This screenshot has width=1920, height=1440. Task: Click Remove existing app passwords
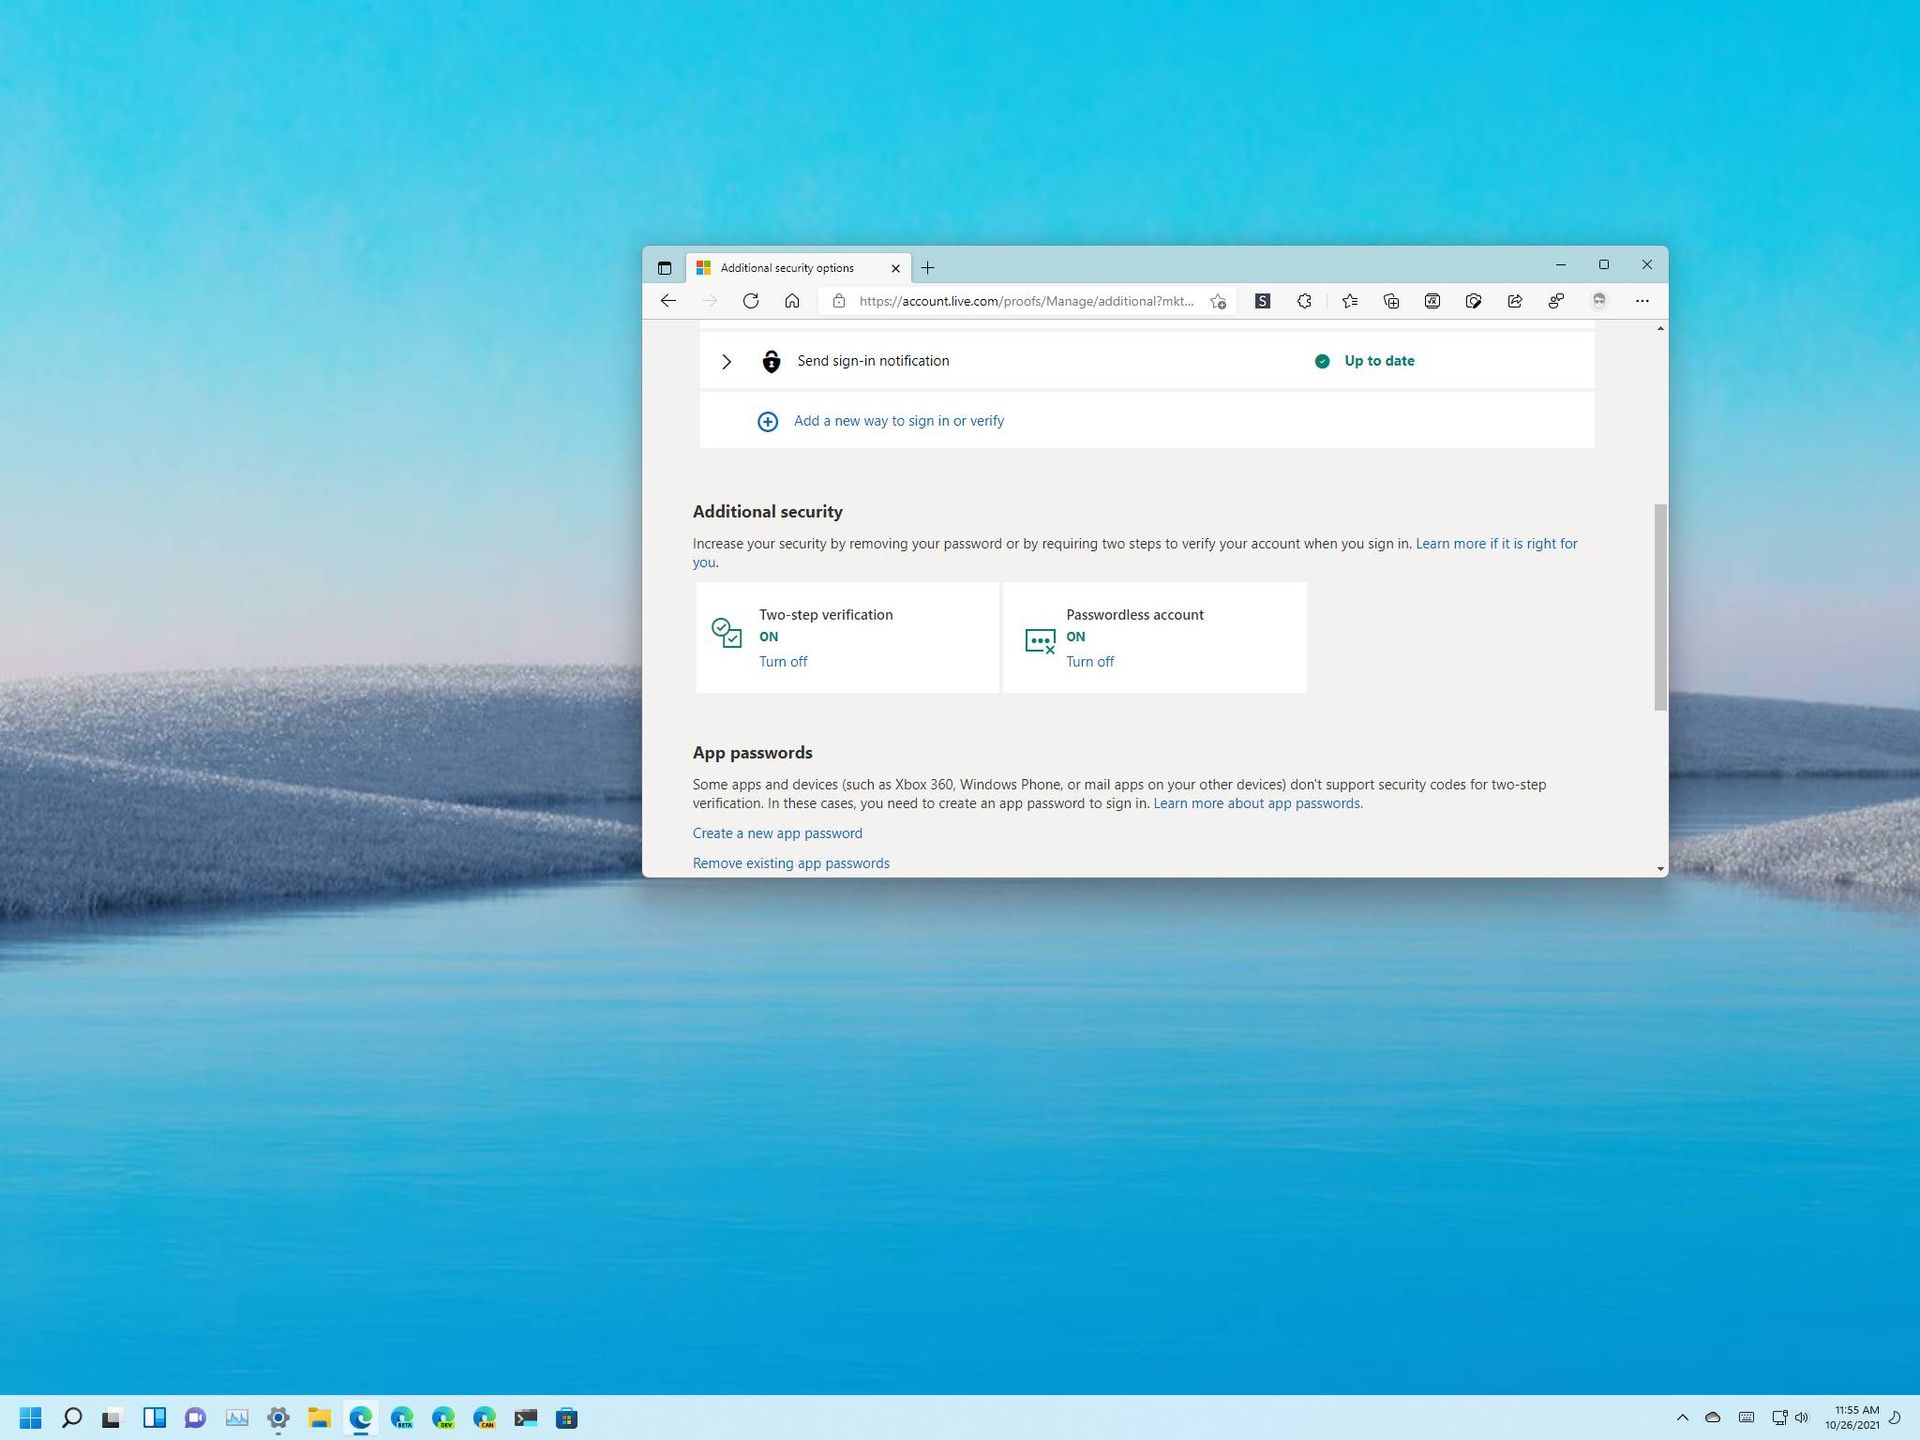click(790, 862)
